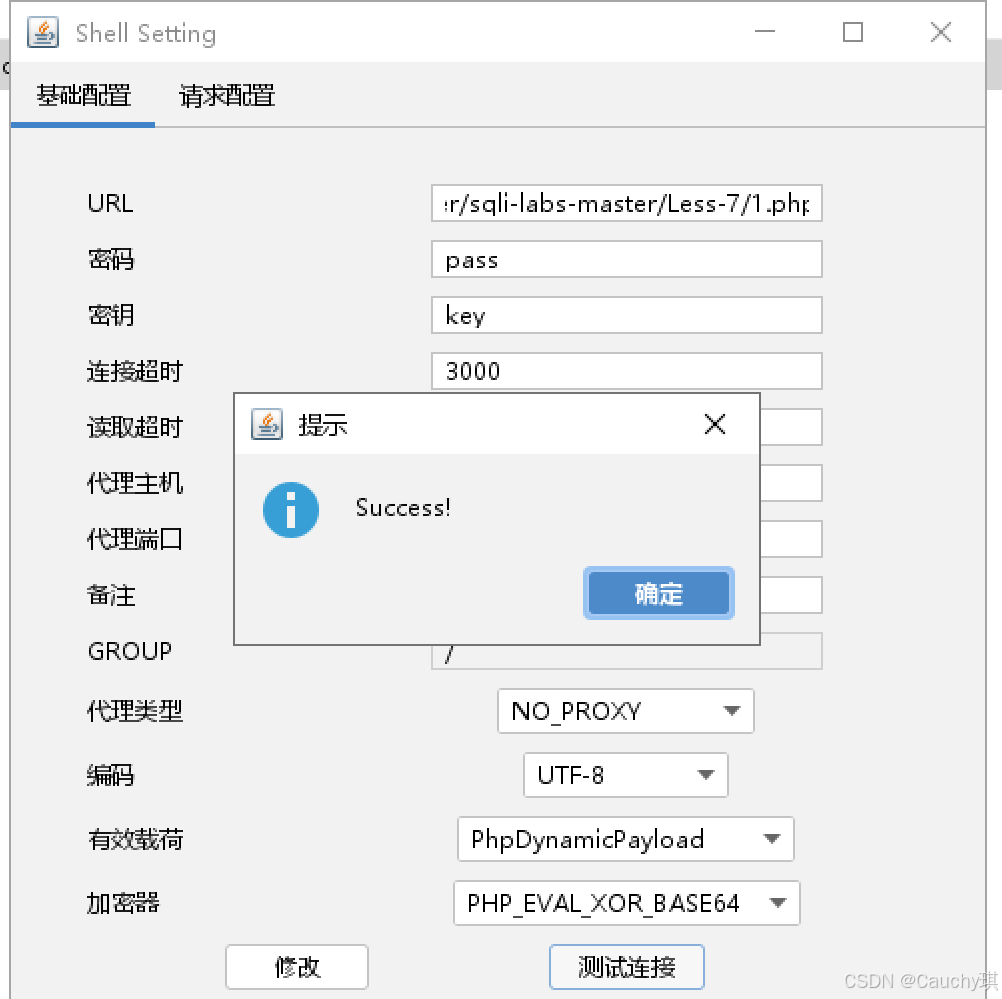Screen dimensions: 1002x999
Task: Select the 基础配置 tab
Action: pyautogui.click(x=83, y=96)
